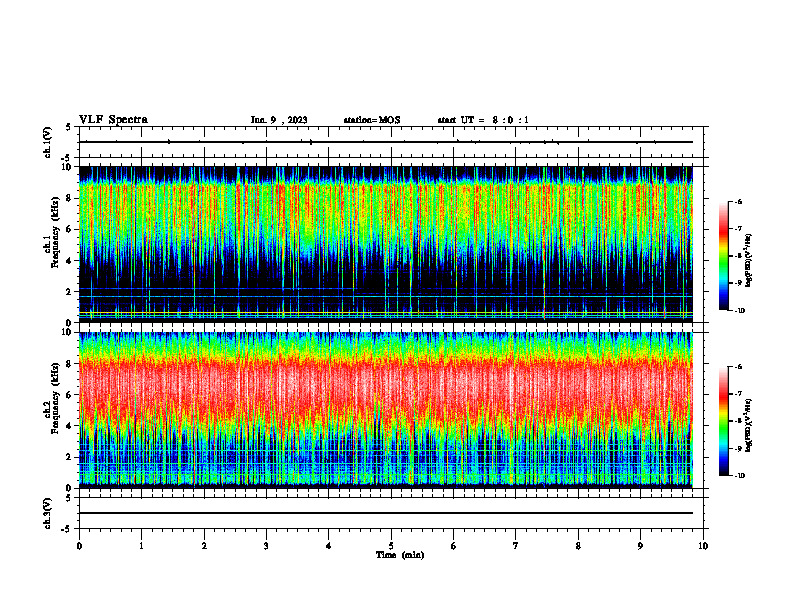This screenshot has height=612, width=792.
Task: Click the "station=MOS" header label
Action: (x=372, y=120)
